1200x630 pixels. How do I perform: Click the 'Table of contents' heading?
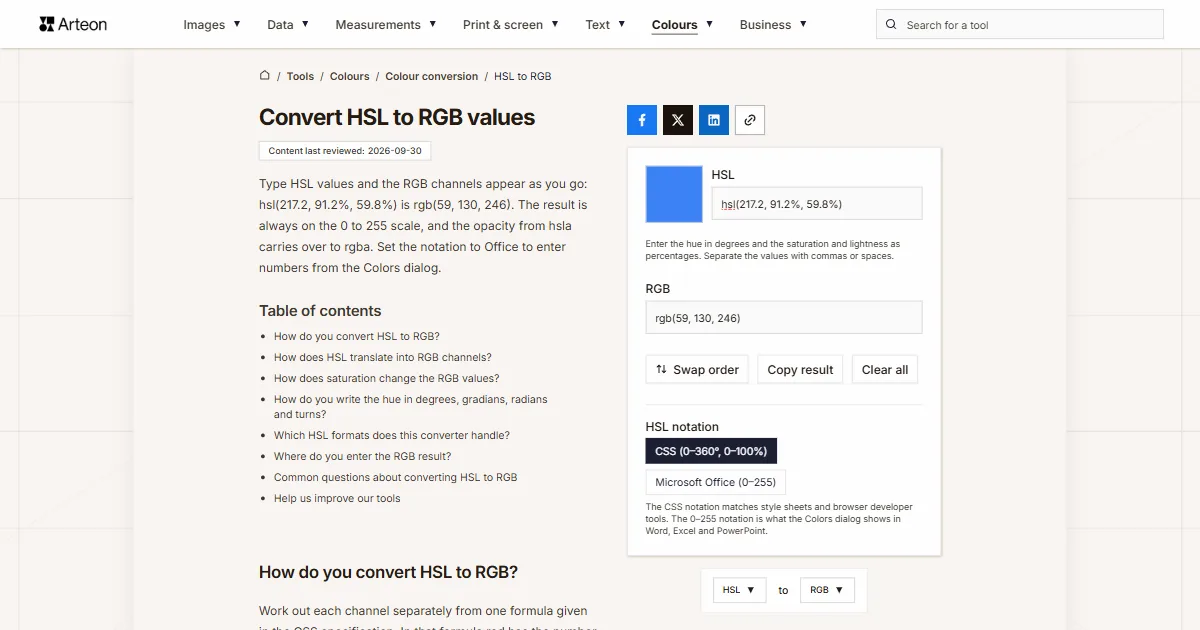pos(320,311)
